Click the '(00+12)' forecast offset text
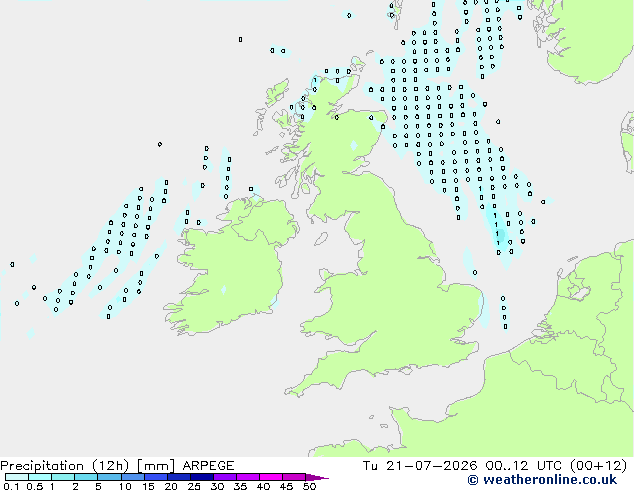This screenshot has width=634, height=490. coord(598,466)
